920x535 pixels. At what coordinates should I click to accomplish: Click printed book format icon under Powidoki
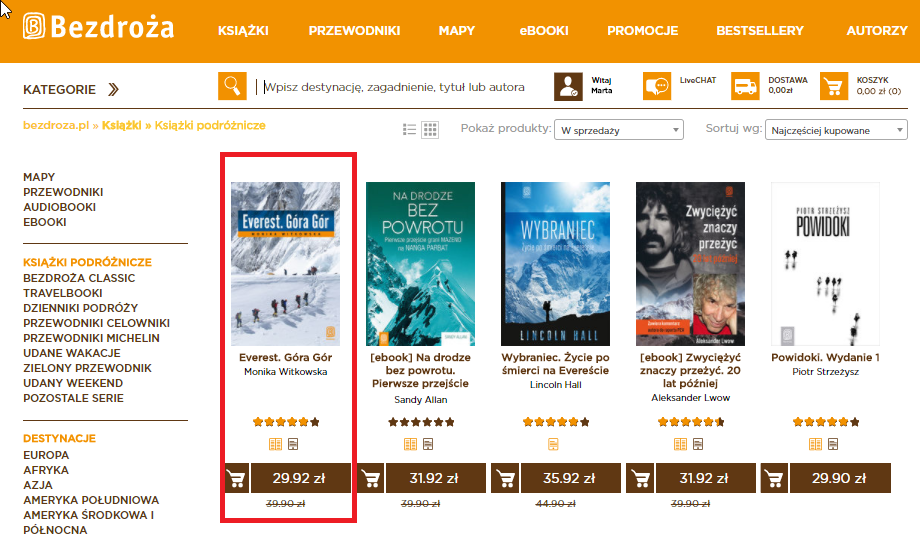click(815, 444)
